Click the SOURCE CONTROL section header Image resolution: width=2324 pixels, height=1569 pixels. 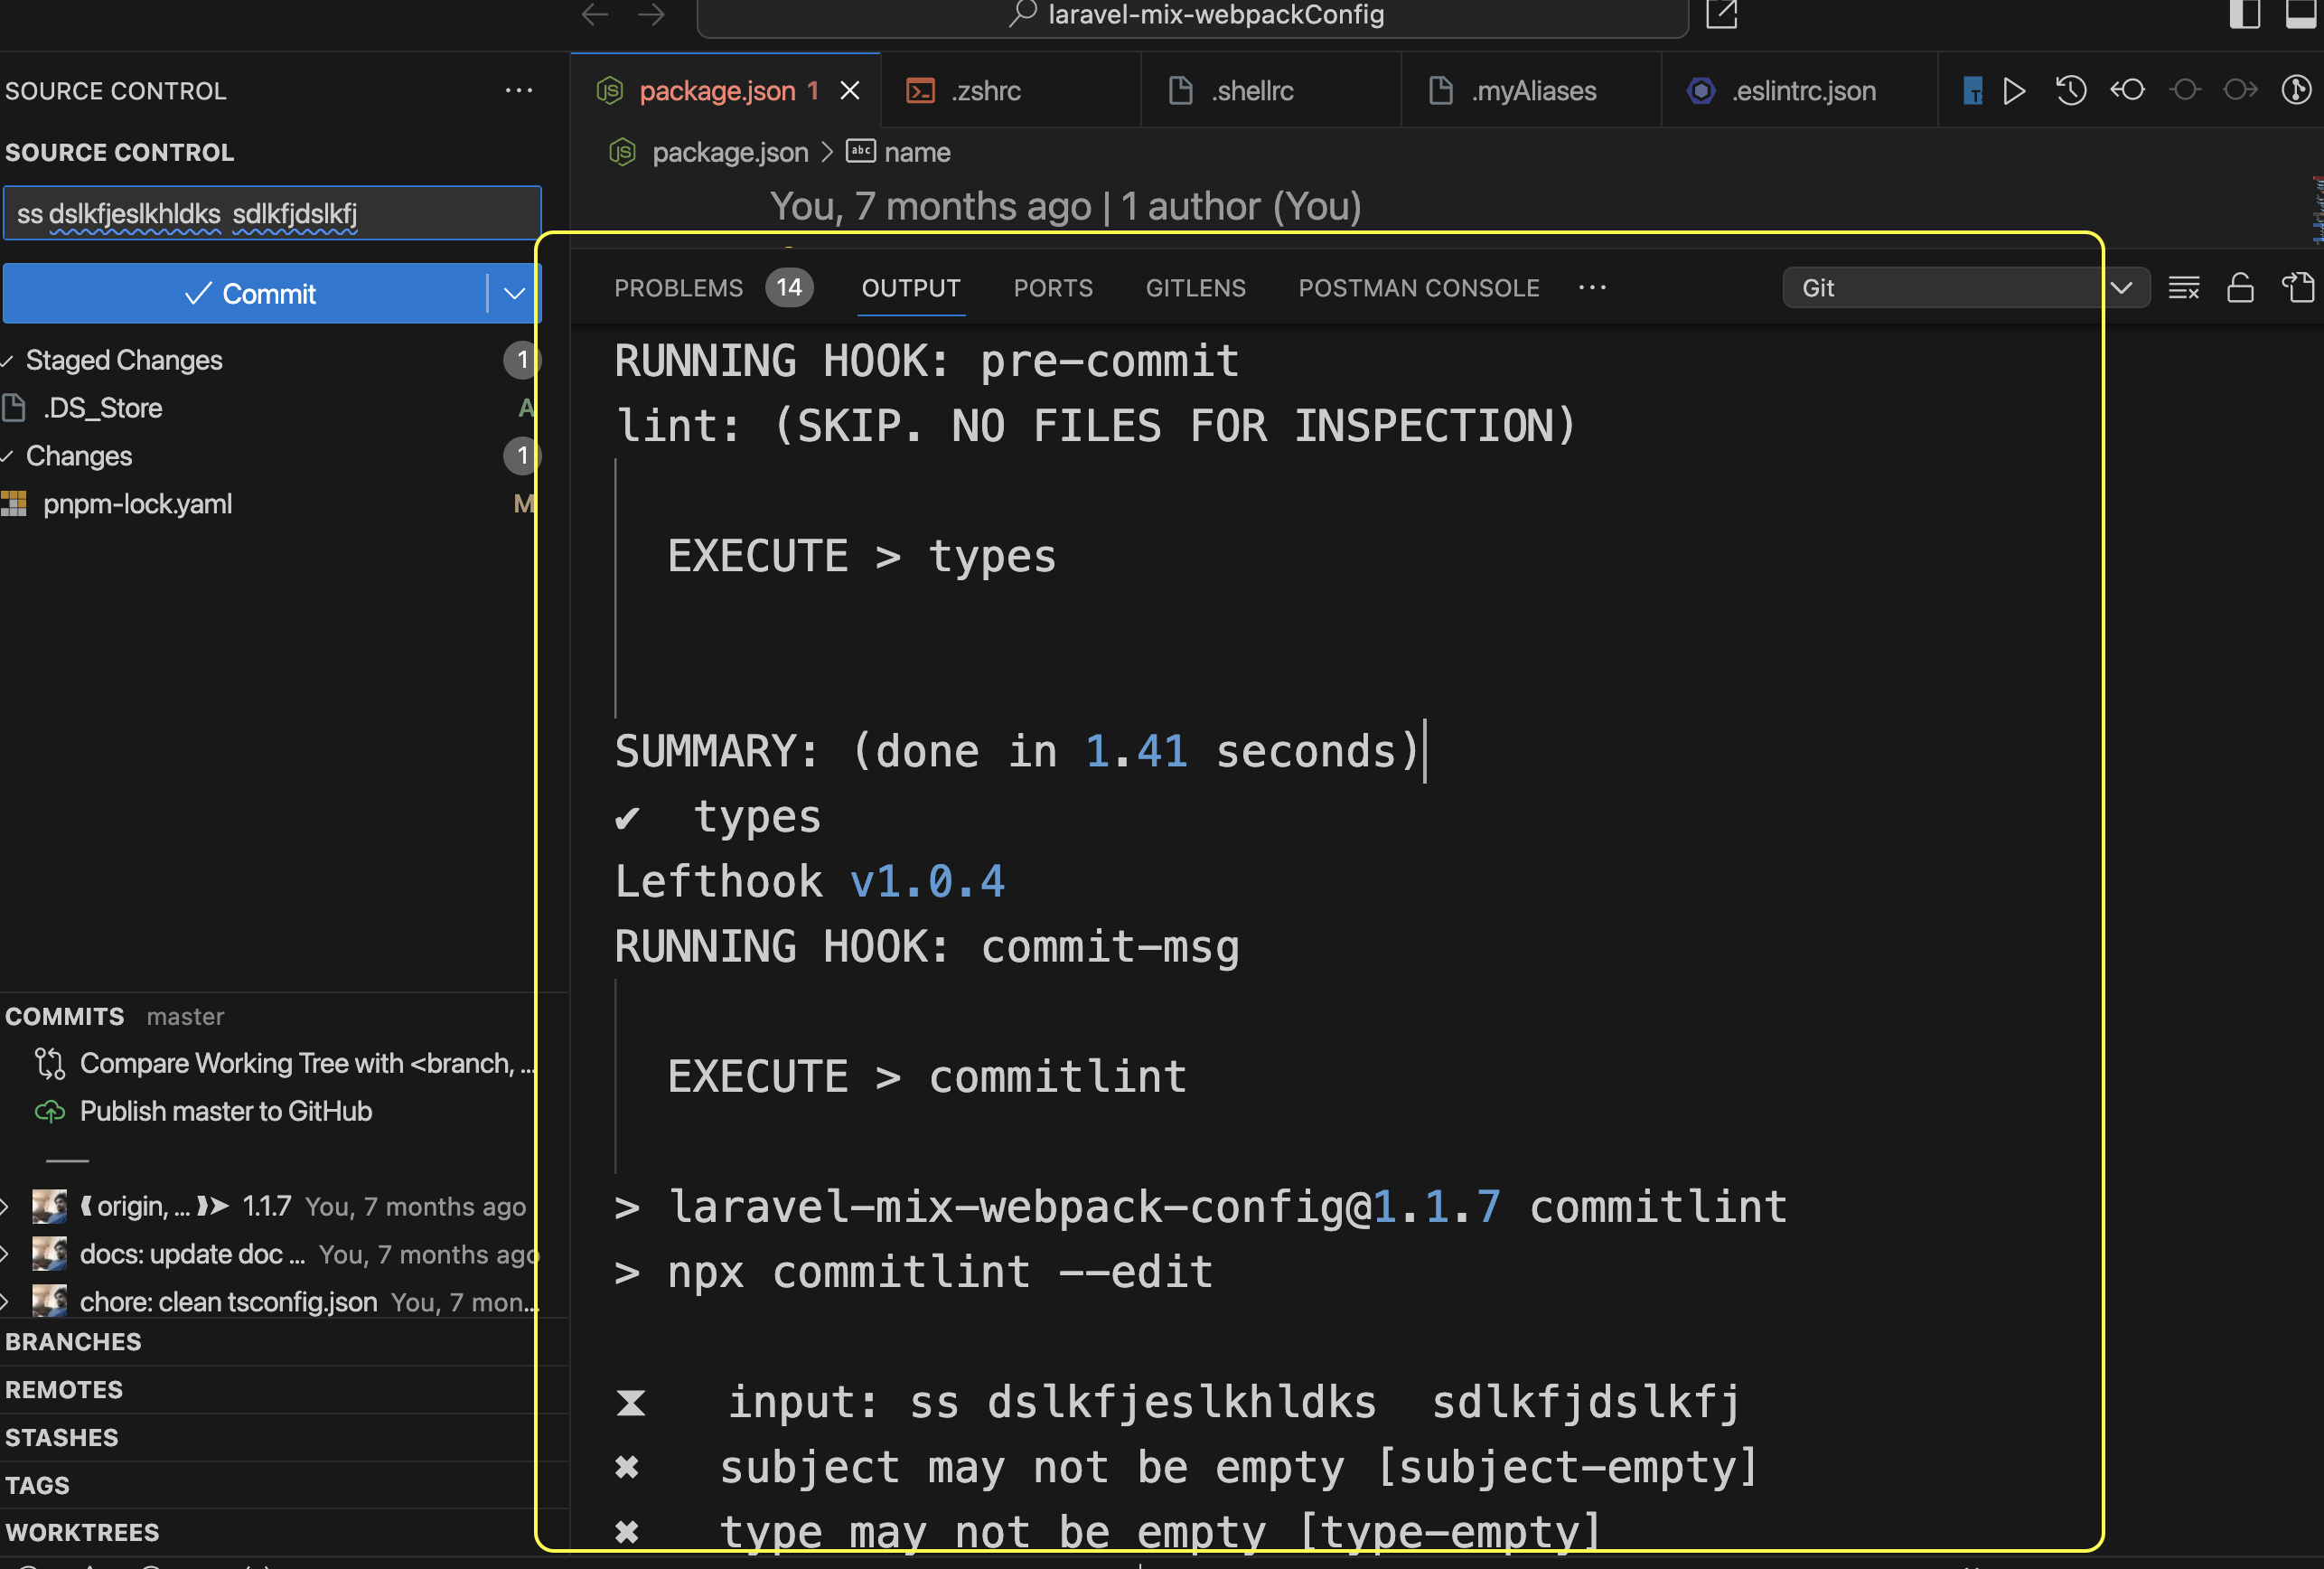click(120, 152)
